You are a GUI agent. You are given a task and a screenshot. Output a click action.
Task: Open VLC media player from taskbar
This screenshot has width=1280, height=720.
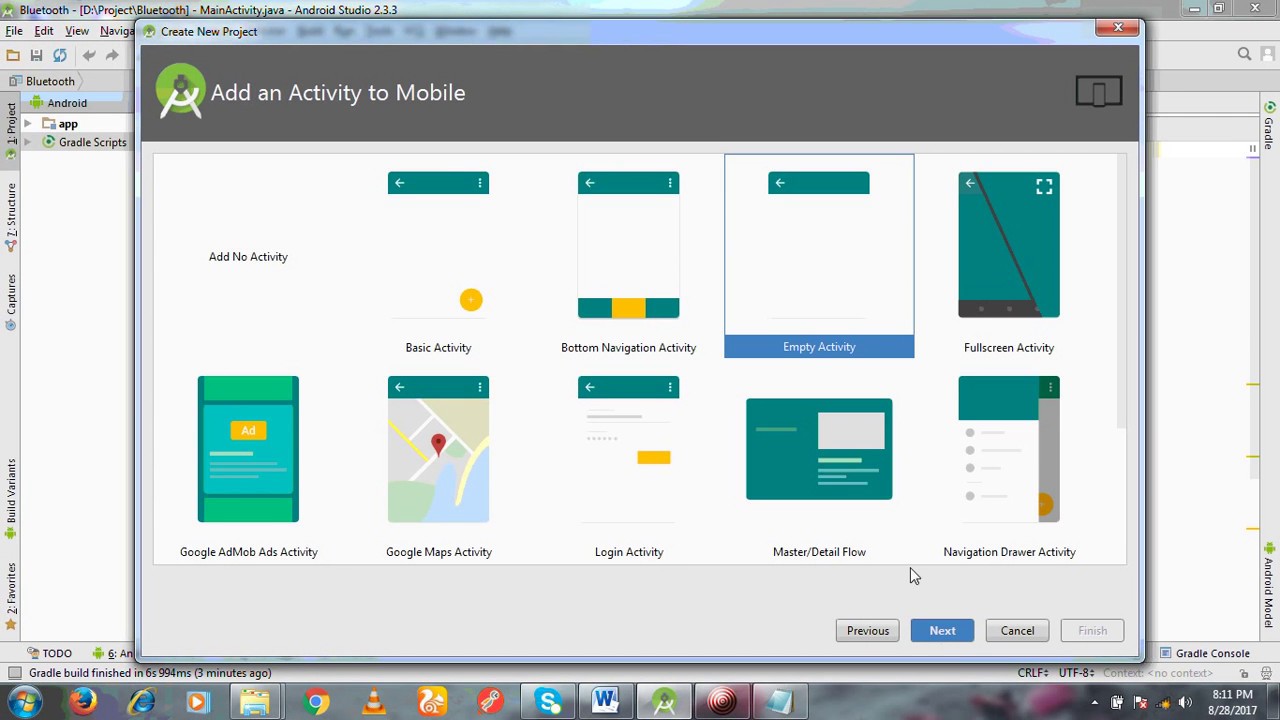pos(374,702)
